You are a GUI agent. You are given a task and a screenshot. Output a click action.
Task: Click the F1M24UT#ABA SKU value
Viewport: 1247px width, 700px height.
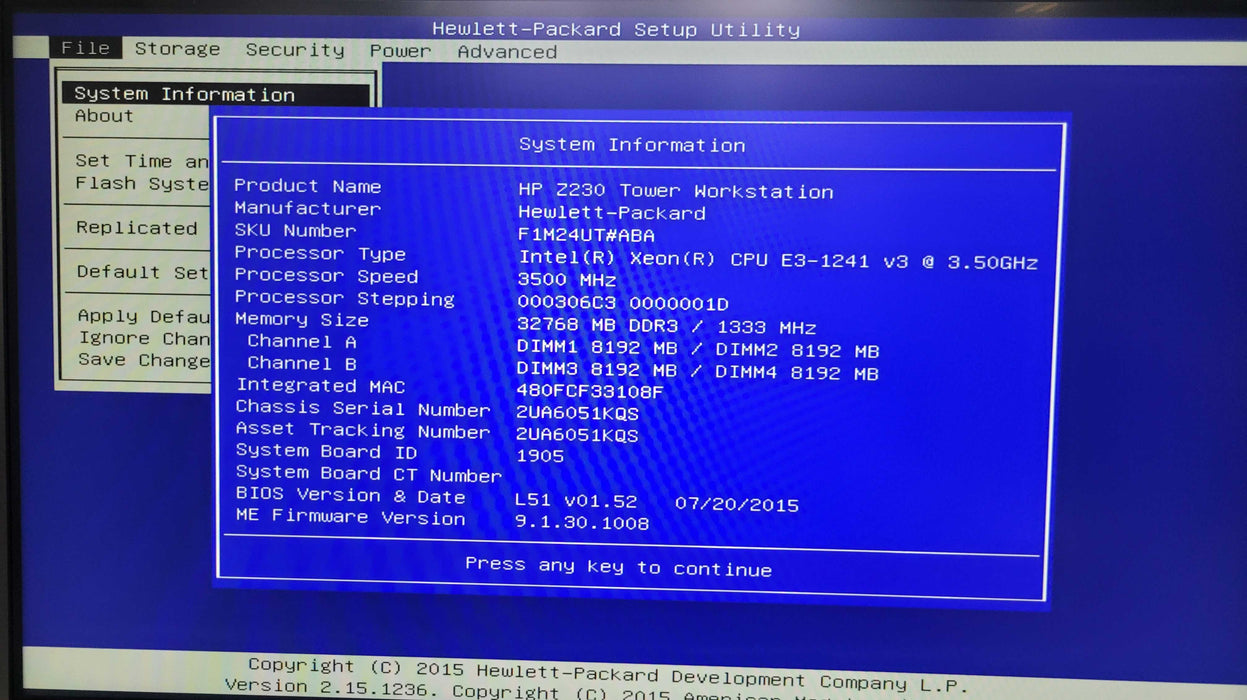(586, 236)
